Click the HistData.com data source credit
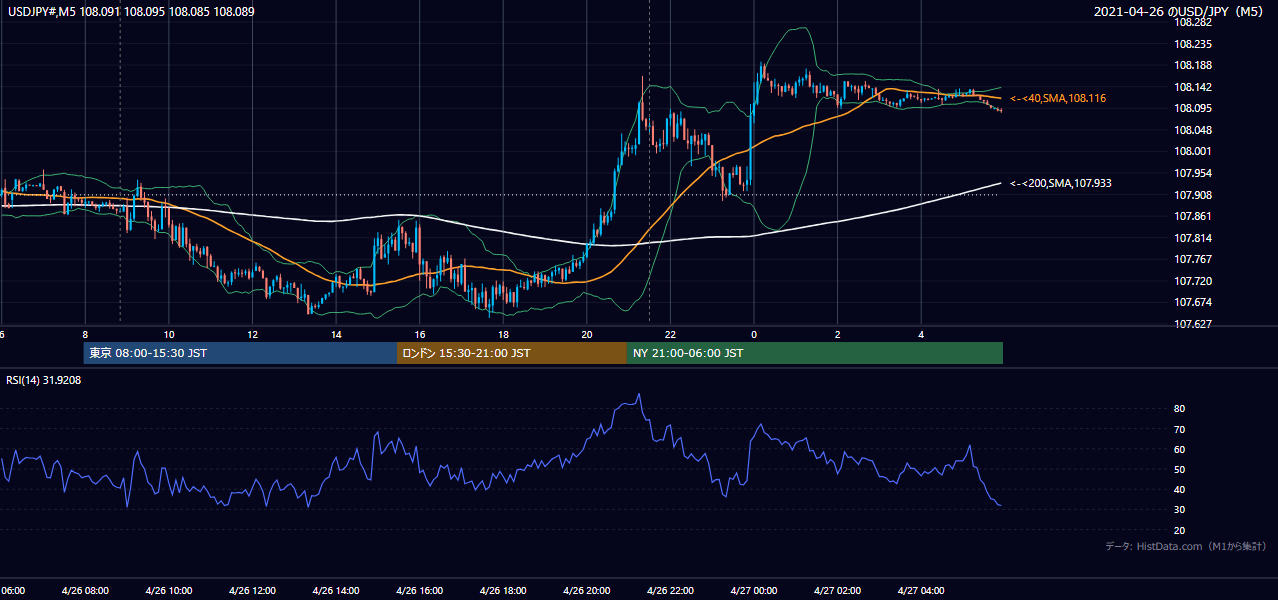Image resolution: width=1278 pixels, height=600 pixels. pyautogui.click(x=1186, y=546)
